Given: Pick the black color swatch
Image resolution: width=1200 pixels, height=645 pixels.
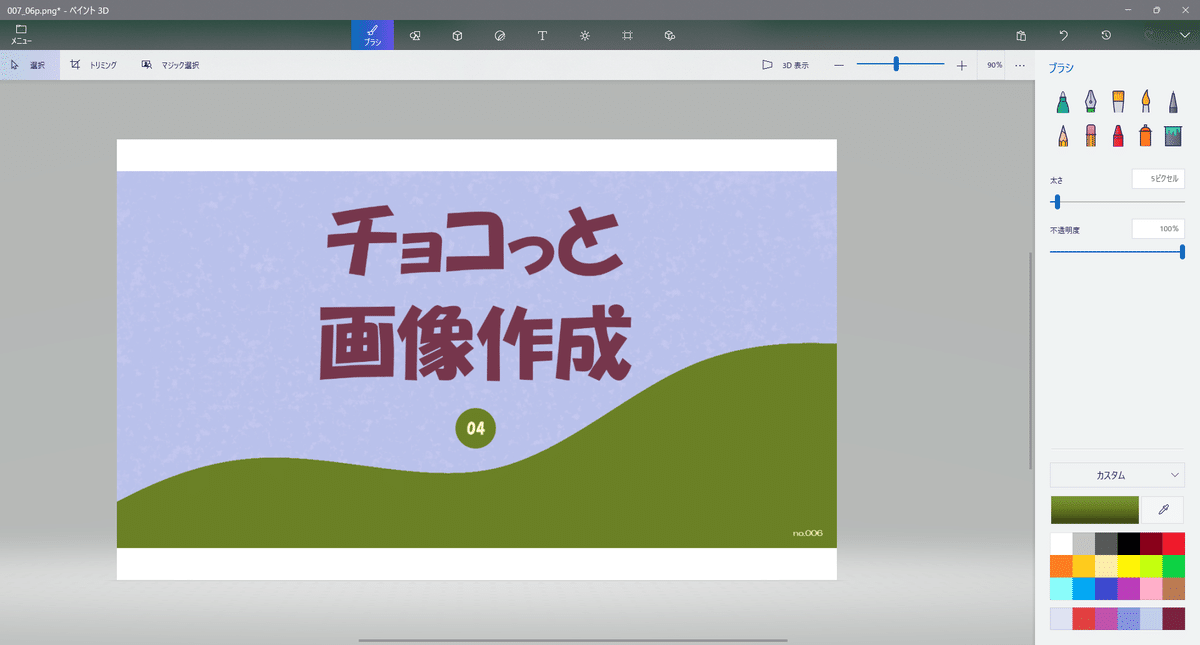Looking at the screenshot, I should click(1128, 544).
